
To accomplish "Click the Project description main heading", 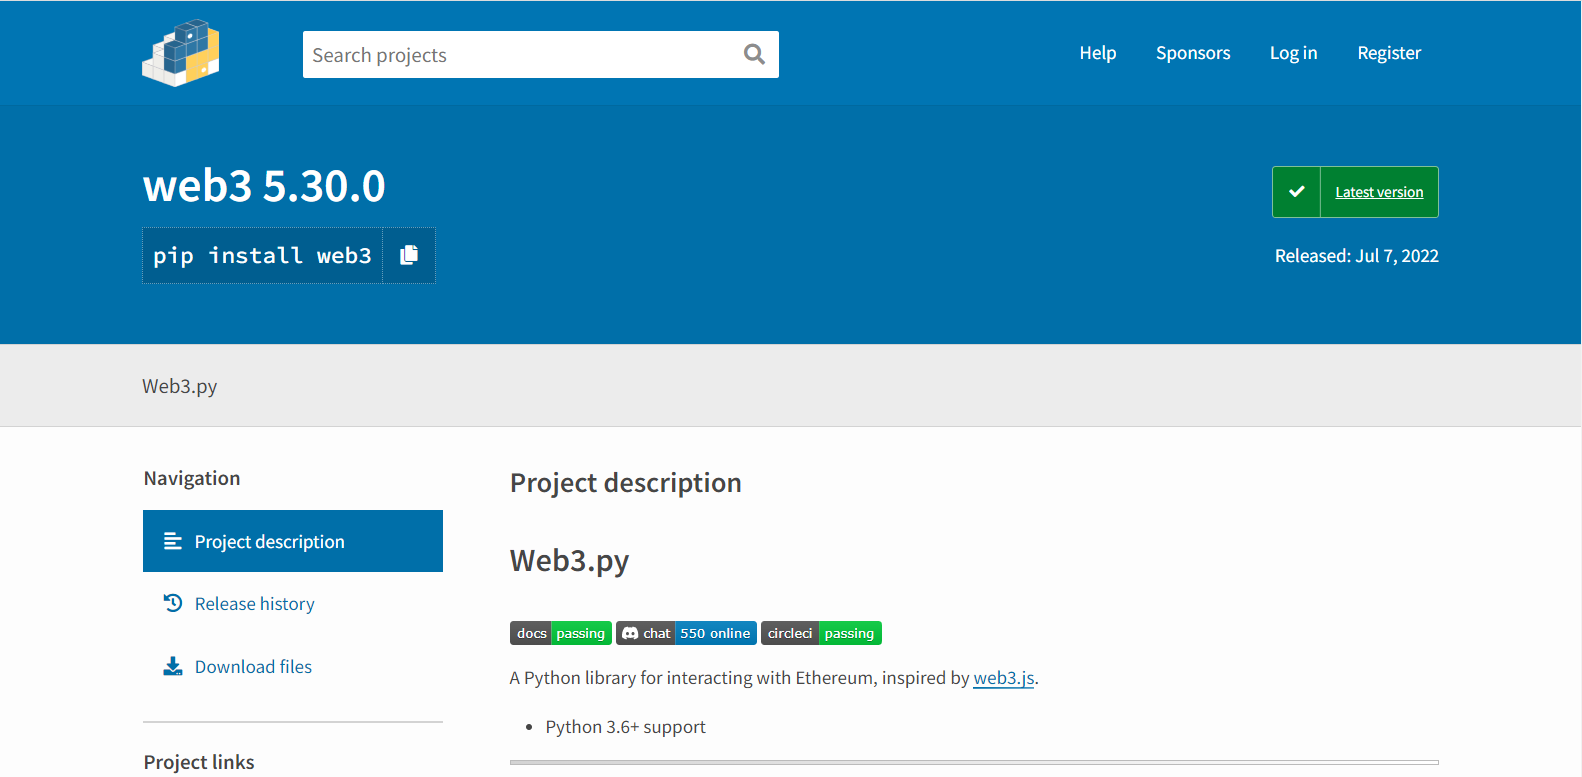I will point(626,483).
